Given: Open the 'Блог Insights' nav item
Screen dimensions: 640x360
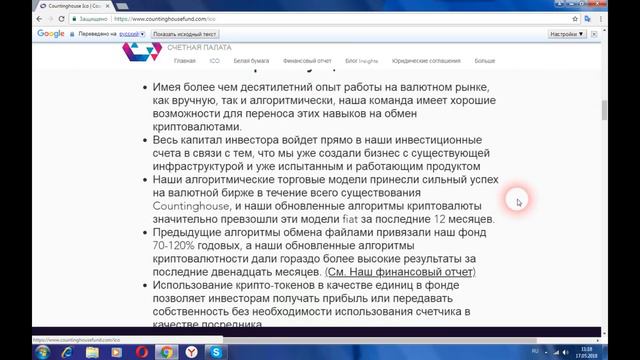Looking at the screenshot, I should pyautogui.click(x=362, y=61).
